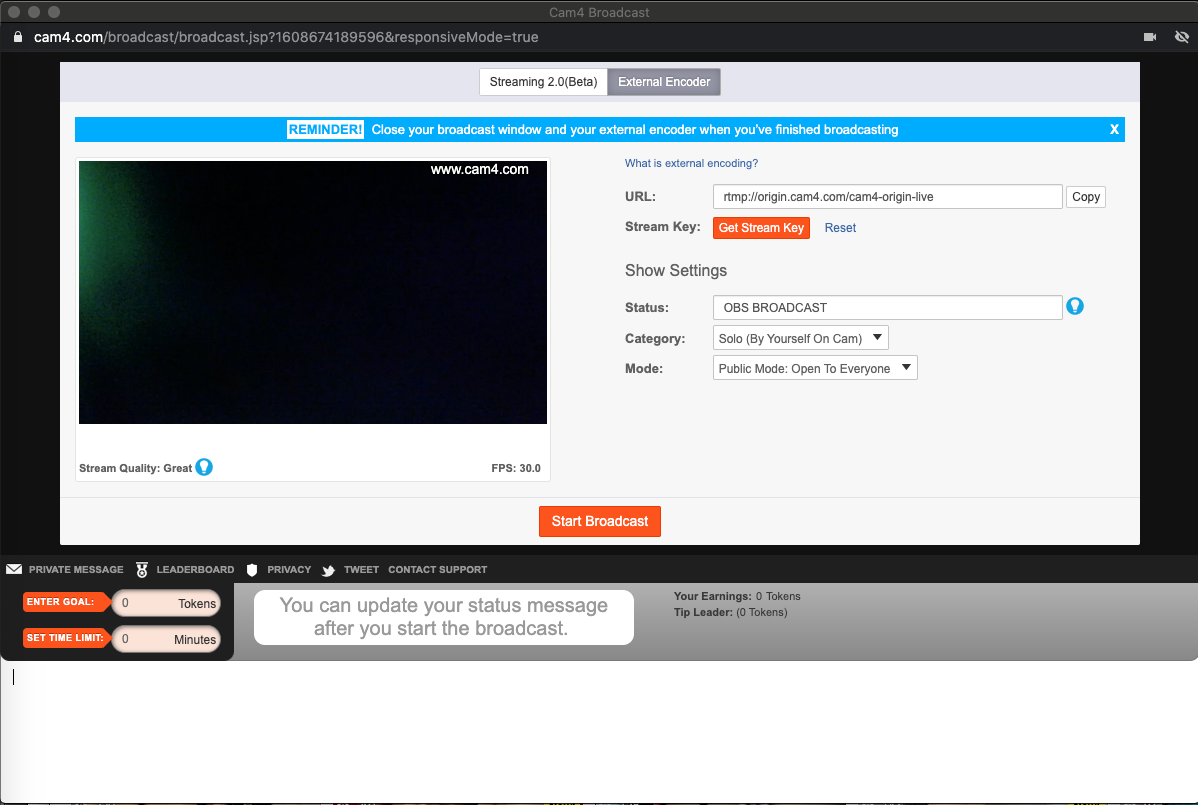Screen dimensions: 1198x805
Task: Click the Status text input field
Action: (887, 307)
